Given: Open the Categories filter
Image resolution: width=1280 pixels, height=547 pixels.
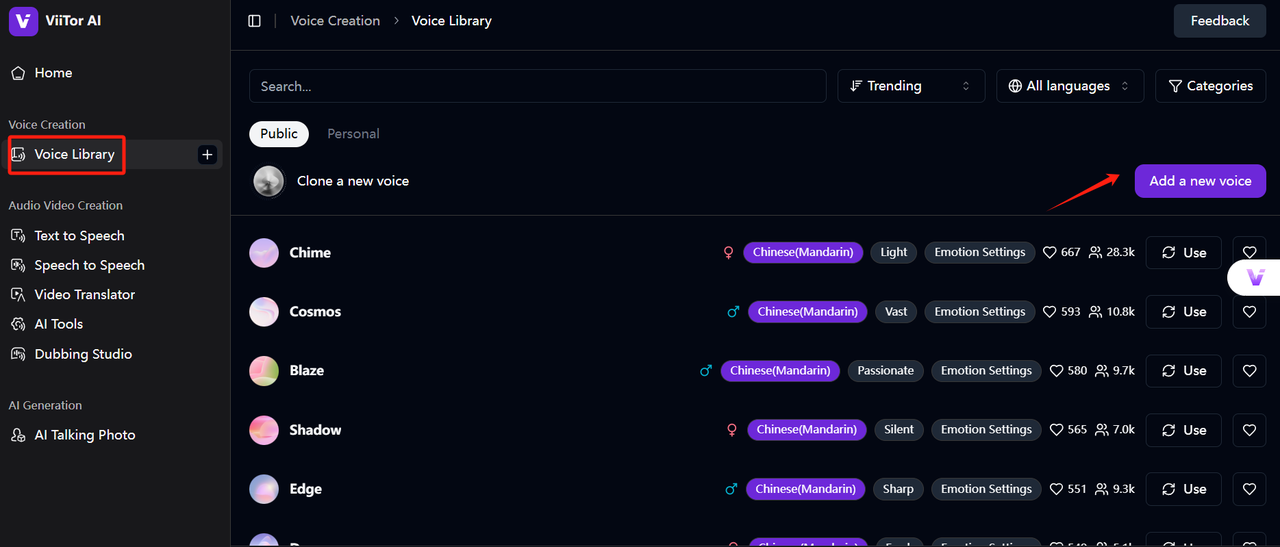Looking at the screenshot, I should (x=1210, y=86).
